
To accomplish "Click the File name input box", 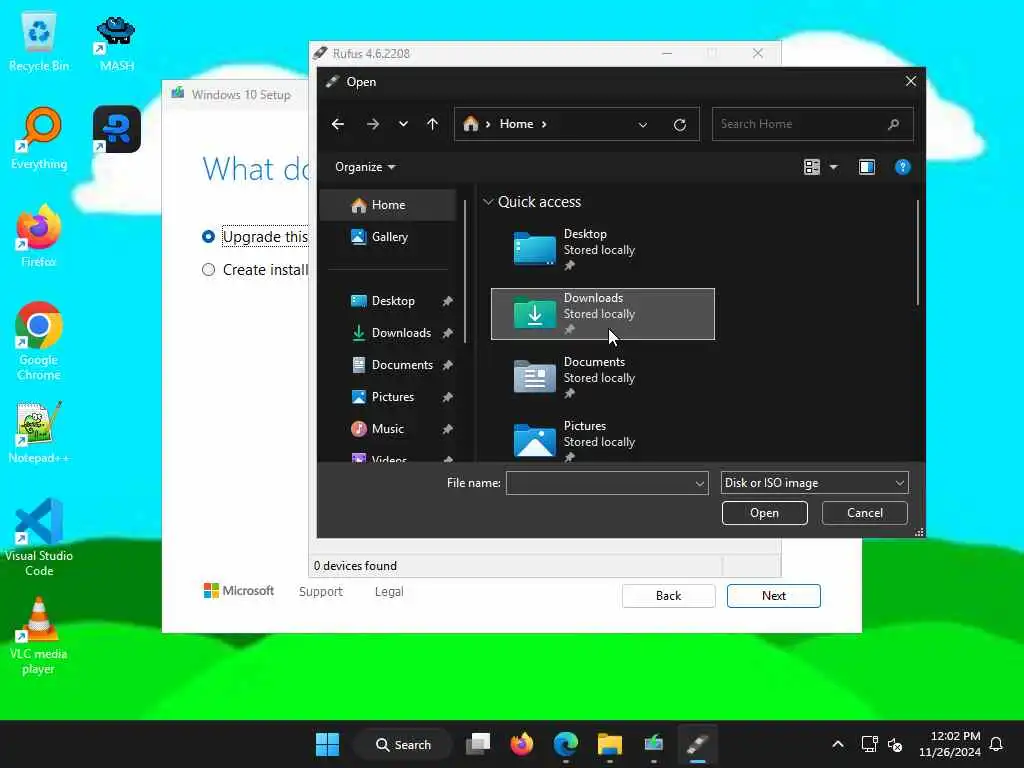I will (600, 483).
